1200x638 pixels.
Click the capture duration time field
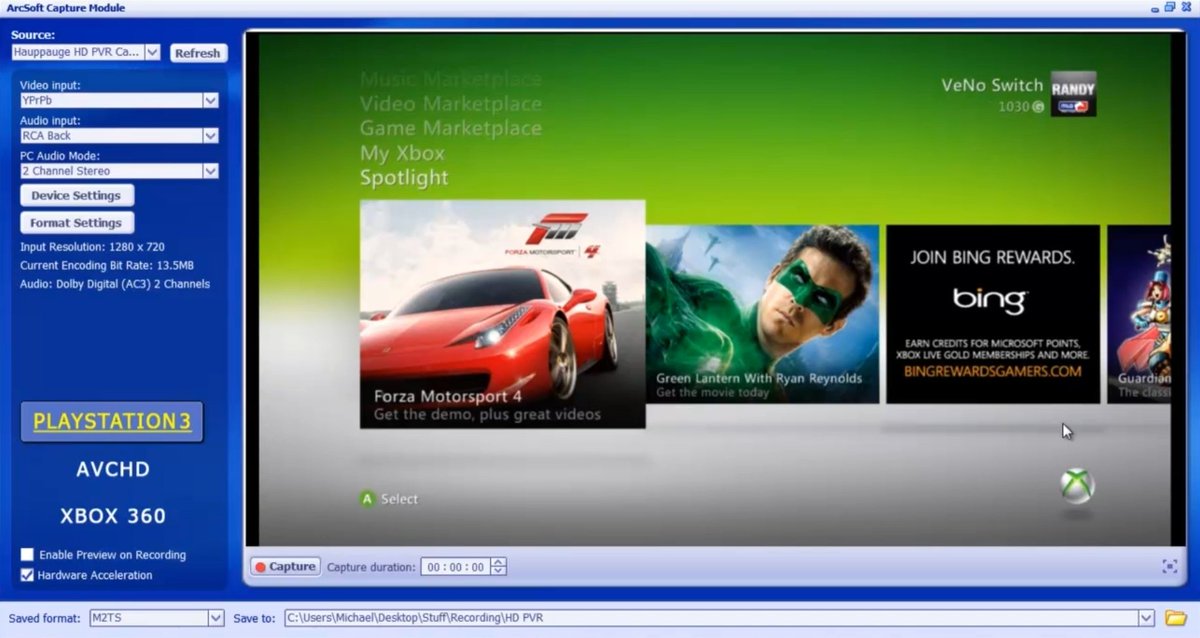click(x=455, y=567)
